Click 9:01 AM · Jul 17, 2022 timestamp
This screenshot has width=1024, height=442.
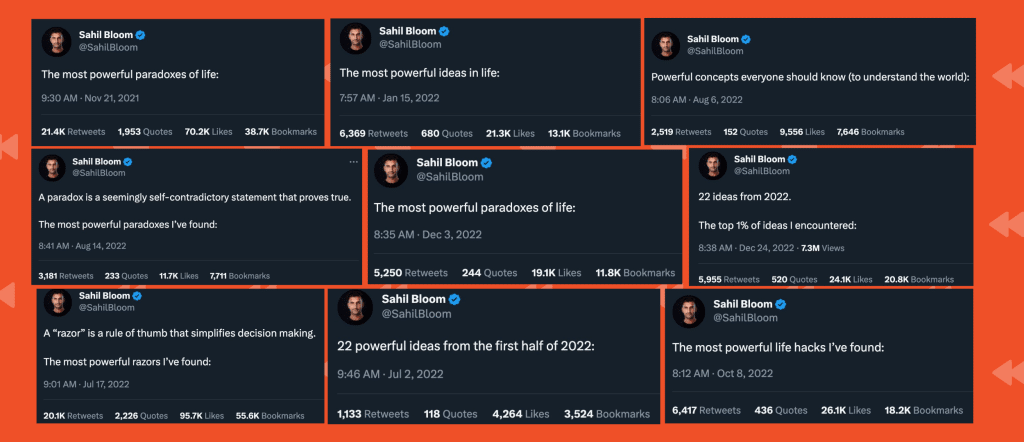pyautogui.click(x=86, y=384)
